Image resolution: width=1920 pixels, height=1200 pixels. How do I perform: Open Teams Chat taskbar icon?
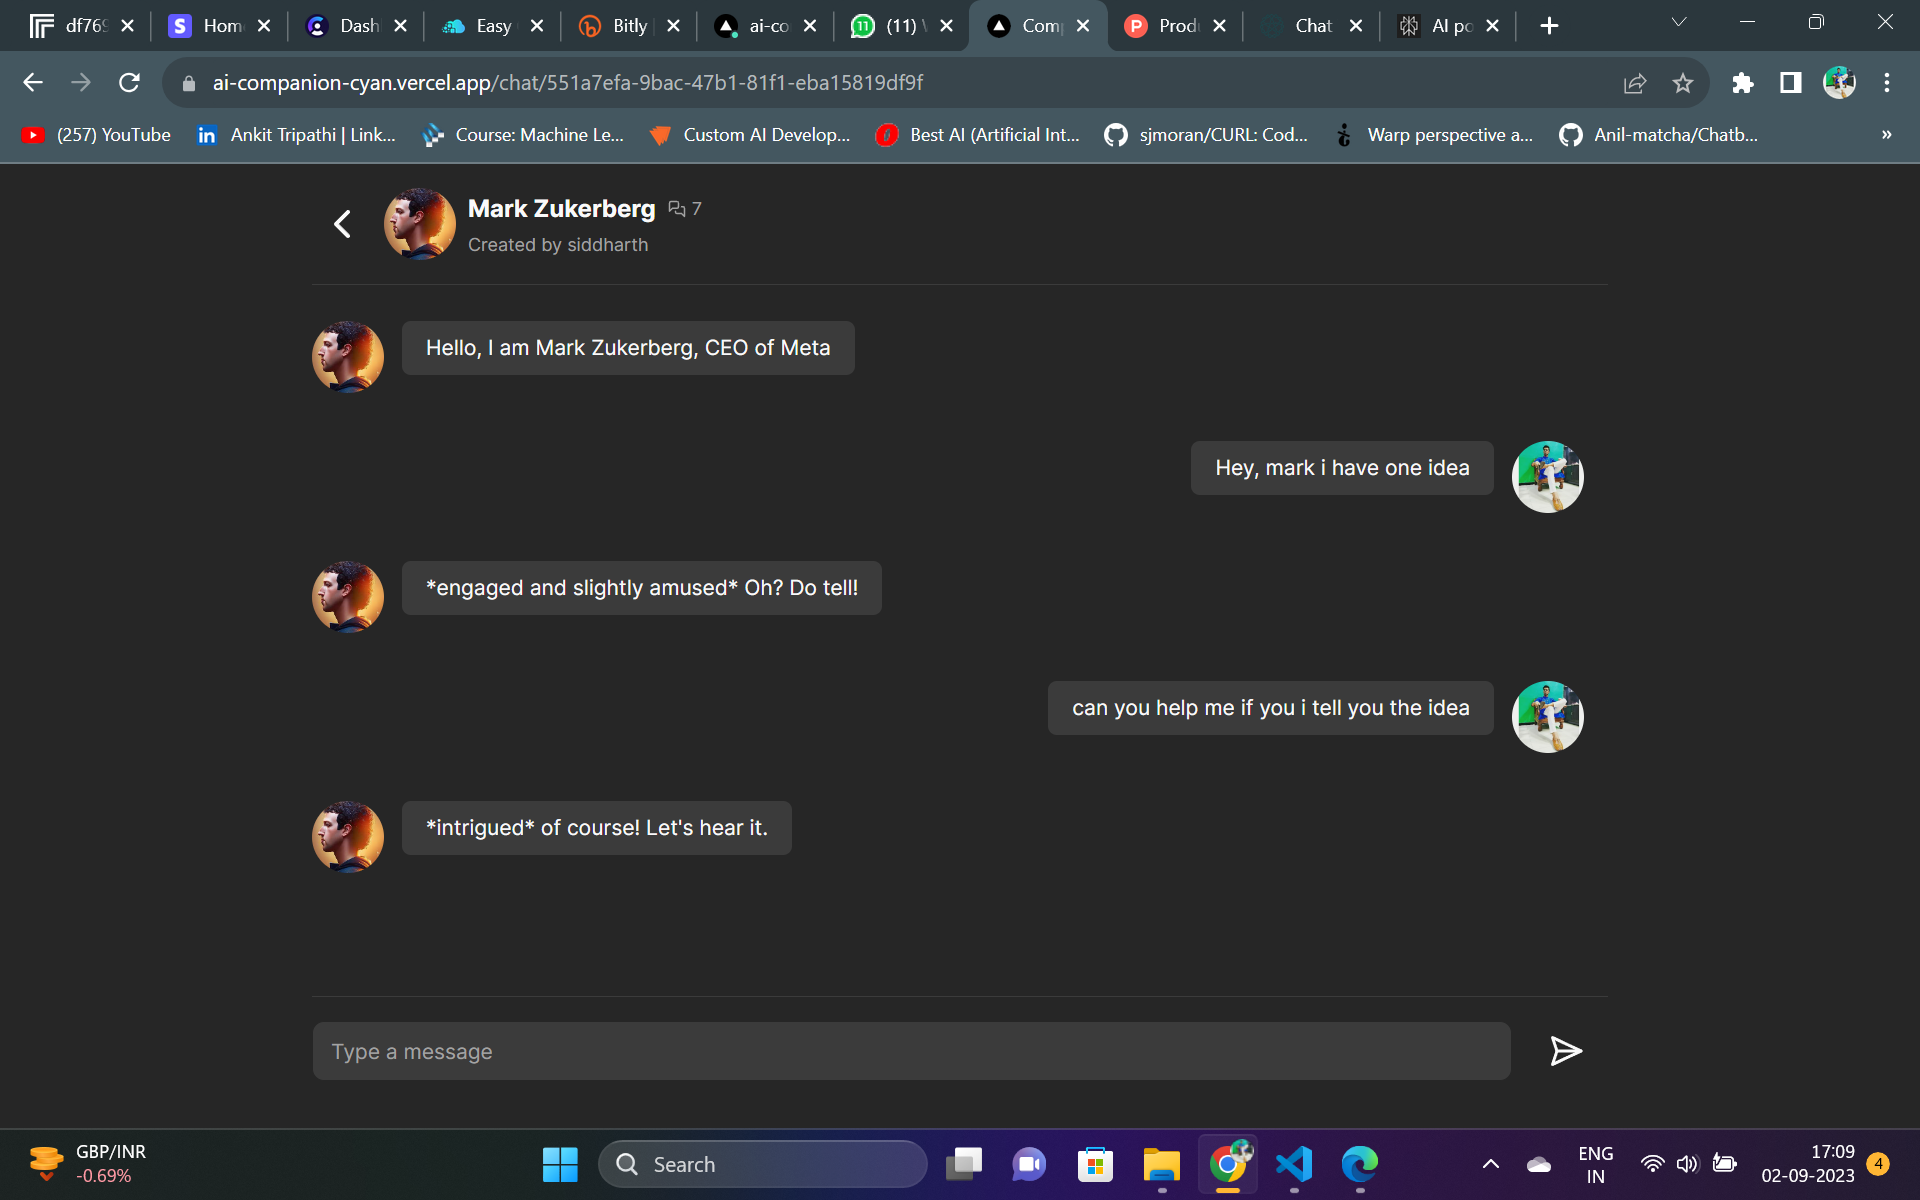[x=1029, y=1164]
